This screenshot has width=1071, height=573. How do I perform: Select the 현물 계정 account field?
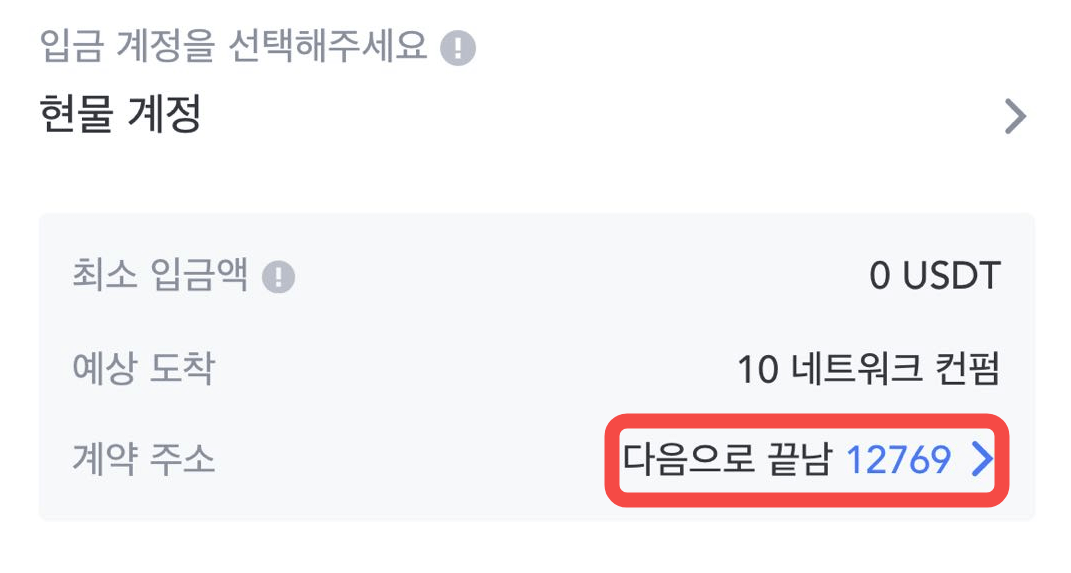point(120,115)
